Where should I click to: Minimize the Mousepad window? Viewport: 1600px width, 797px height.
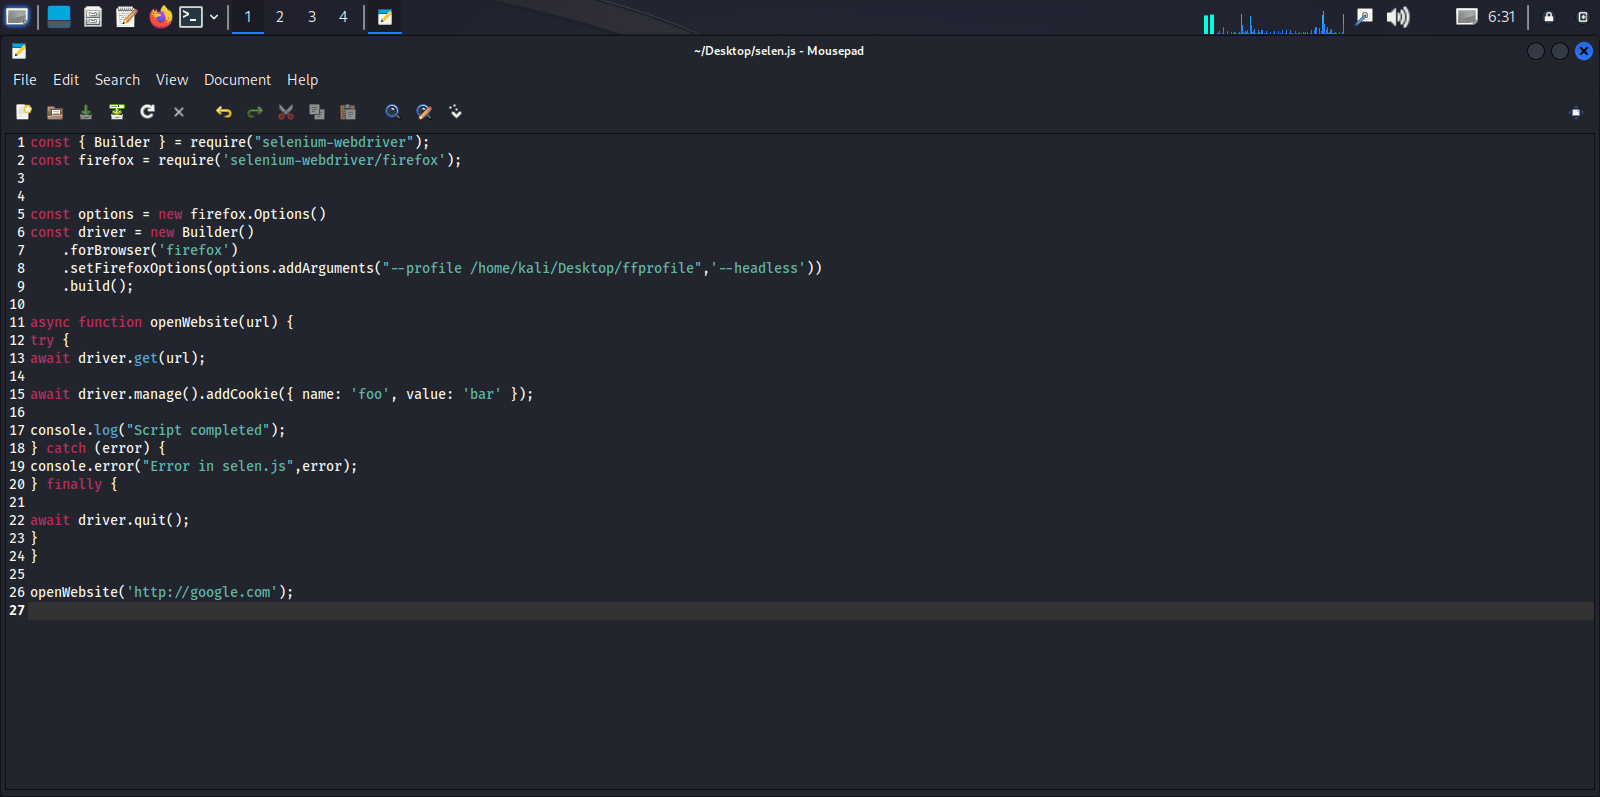pos(1536,51)
